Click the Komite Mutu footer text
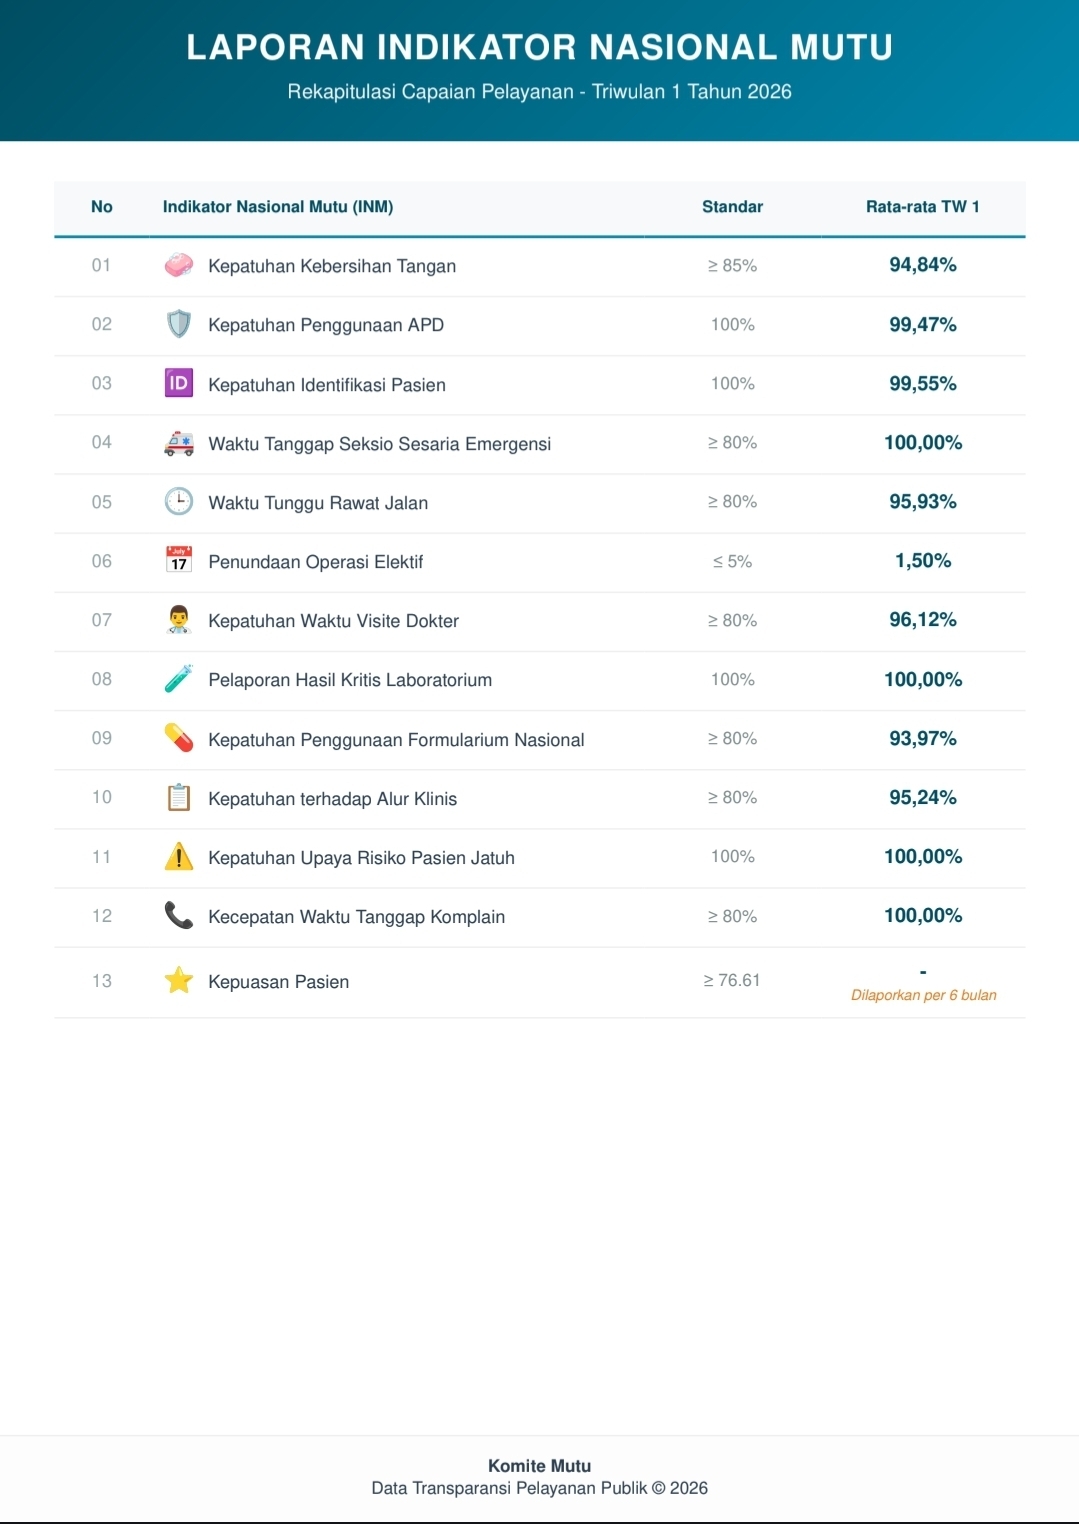Screen dimensions: 1079x1524 tap(540, 1466)
